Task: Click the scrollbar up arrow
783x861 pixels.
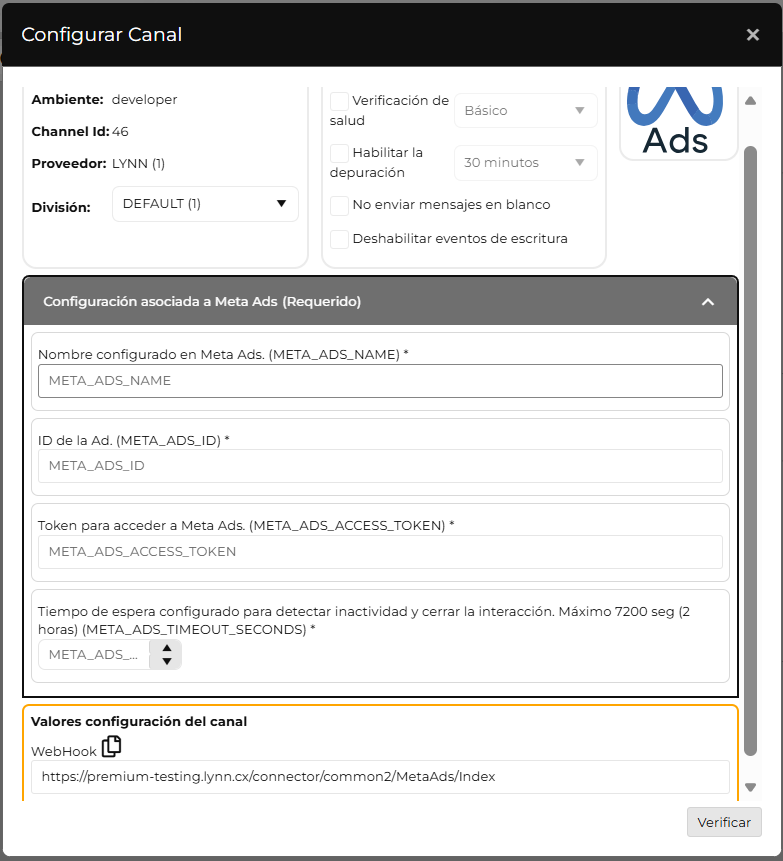Action: [x=750, y=100]
